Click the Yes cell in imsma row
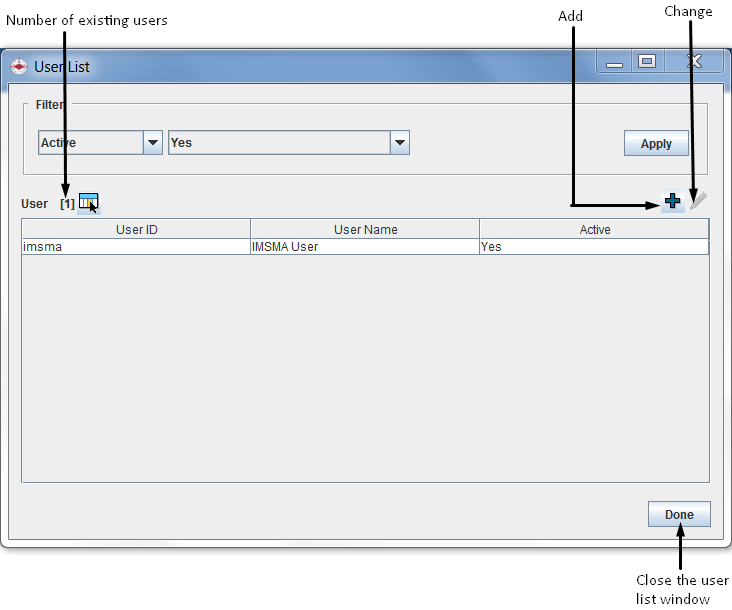 pos(594,246)
